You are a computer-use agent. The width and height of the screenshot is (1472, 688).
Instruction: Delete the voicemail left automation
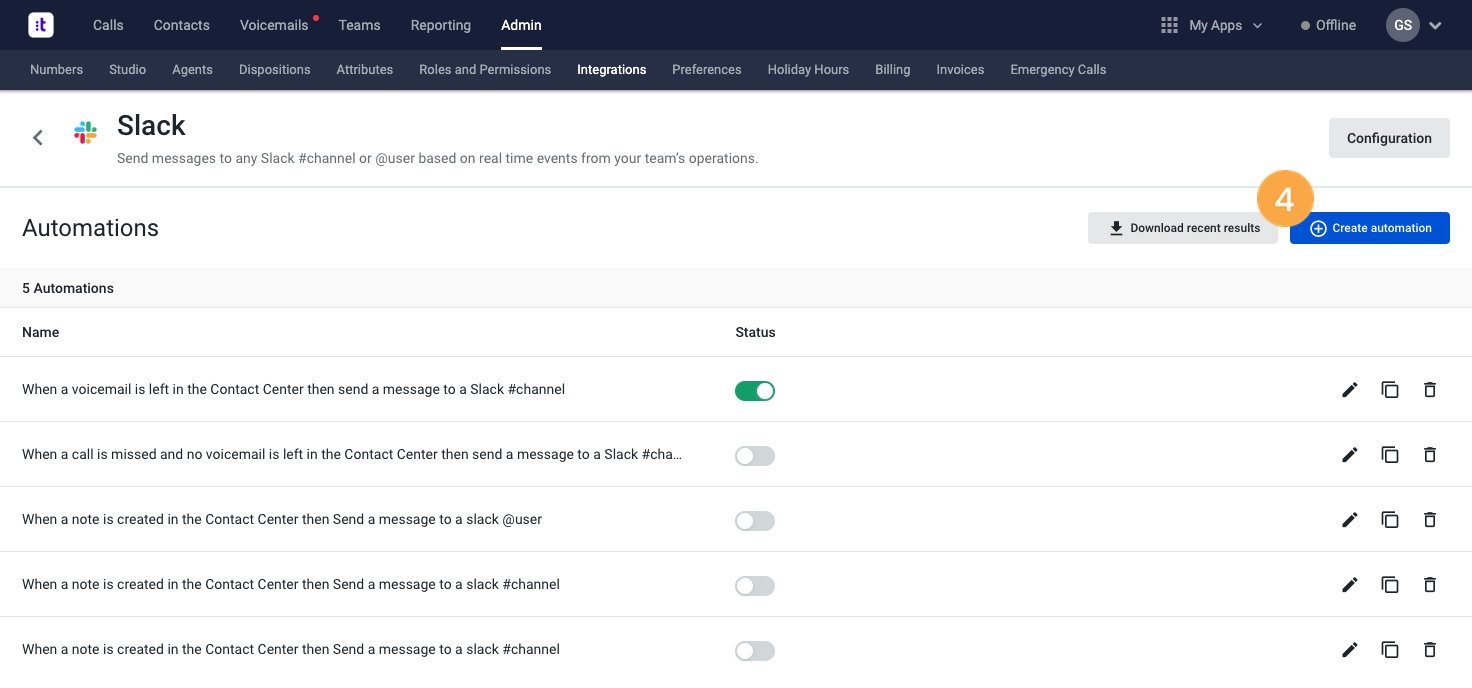(1430, 390)
